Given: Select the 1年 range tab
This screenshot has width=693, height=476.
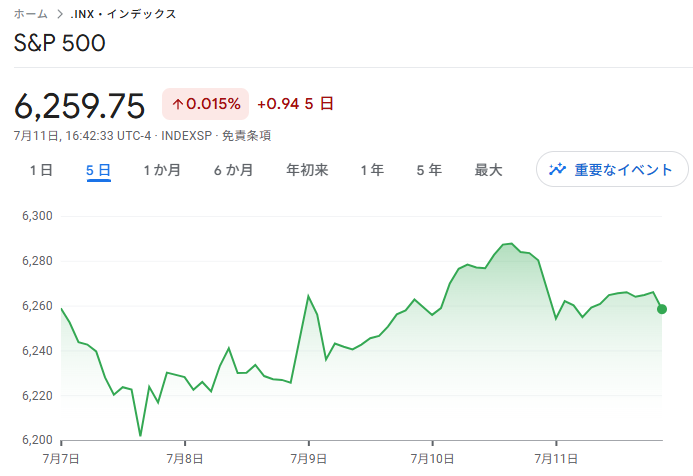Looking at the screenshot, I should tap(372, 170).
